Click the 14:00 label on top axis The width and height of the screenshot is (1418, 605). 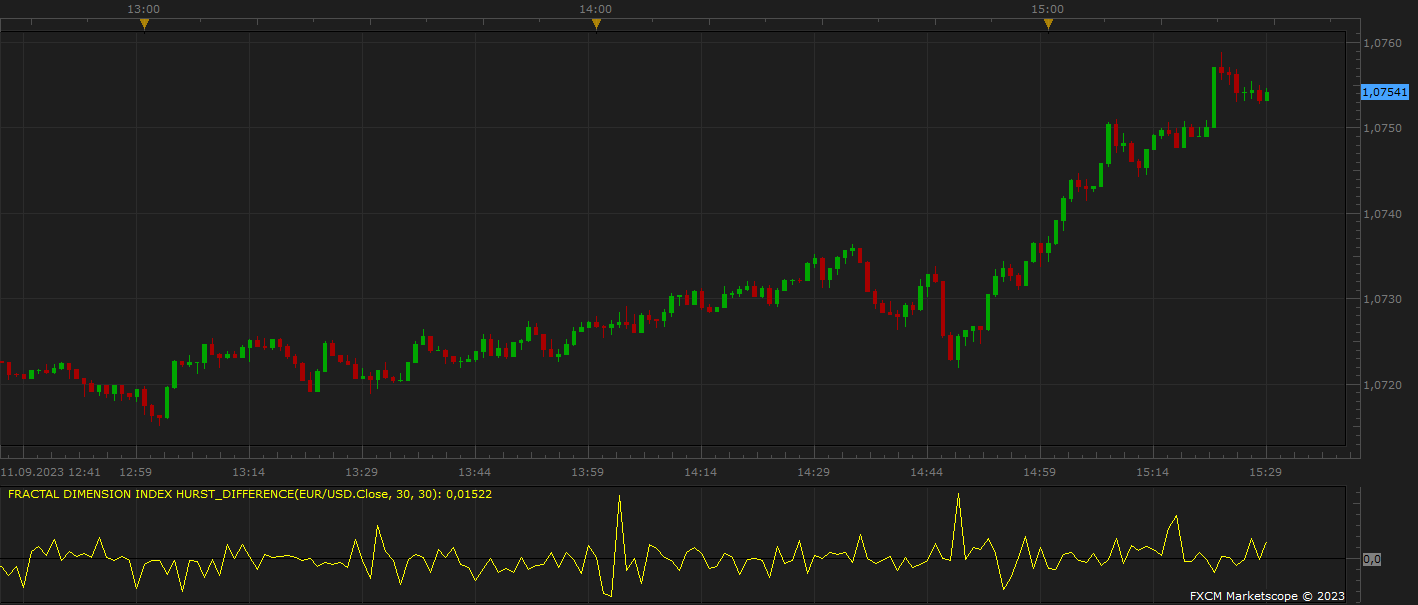click(x=596, y=9)
